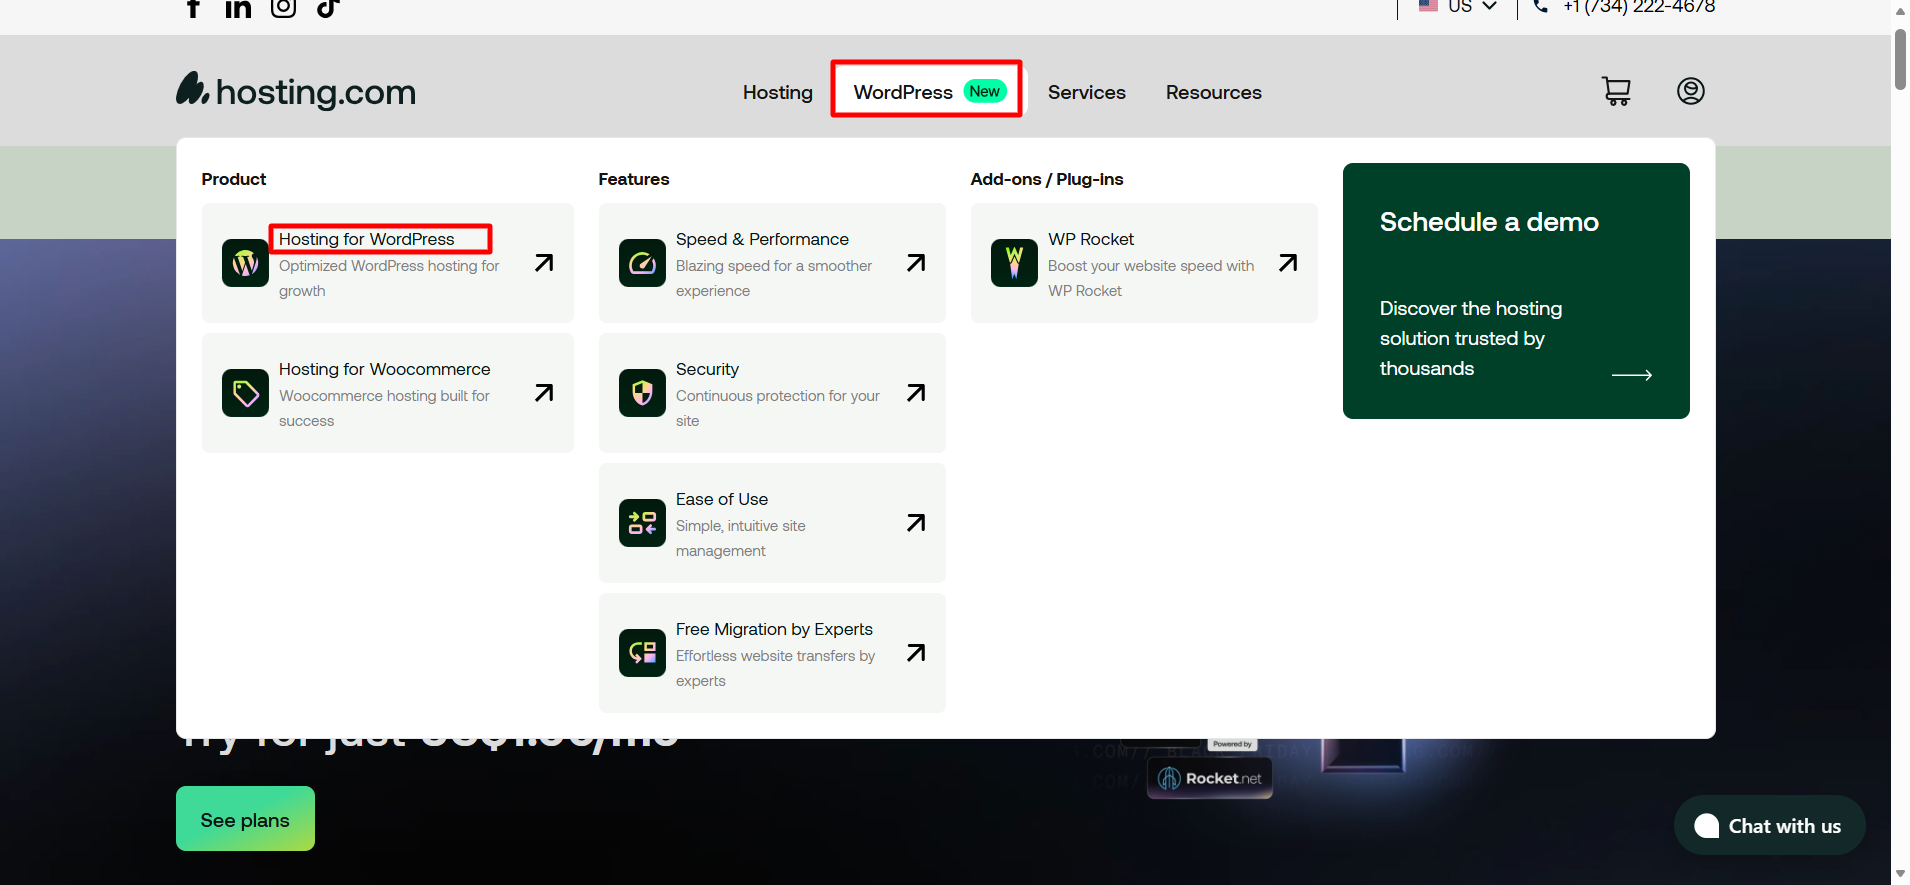This screenshot has height=885, width=1910.
Task: Click the arrow on Free Migration card
Action: click(916, 653)
